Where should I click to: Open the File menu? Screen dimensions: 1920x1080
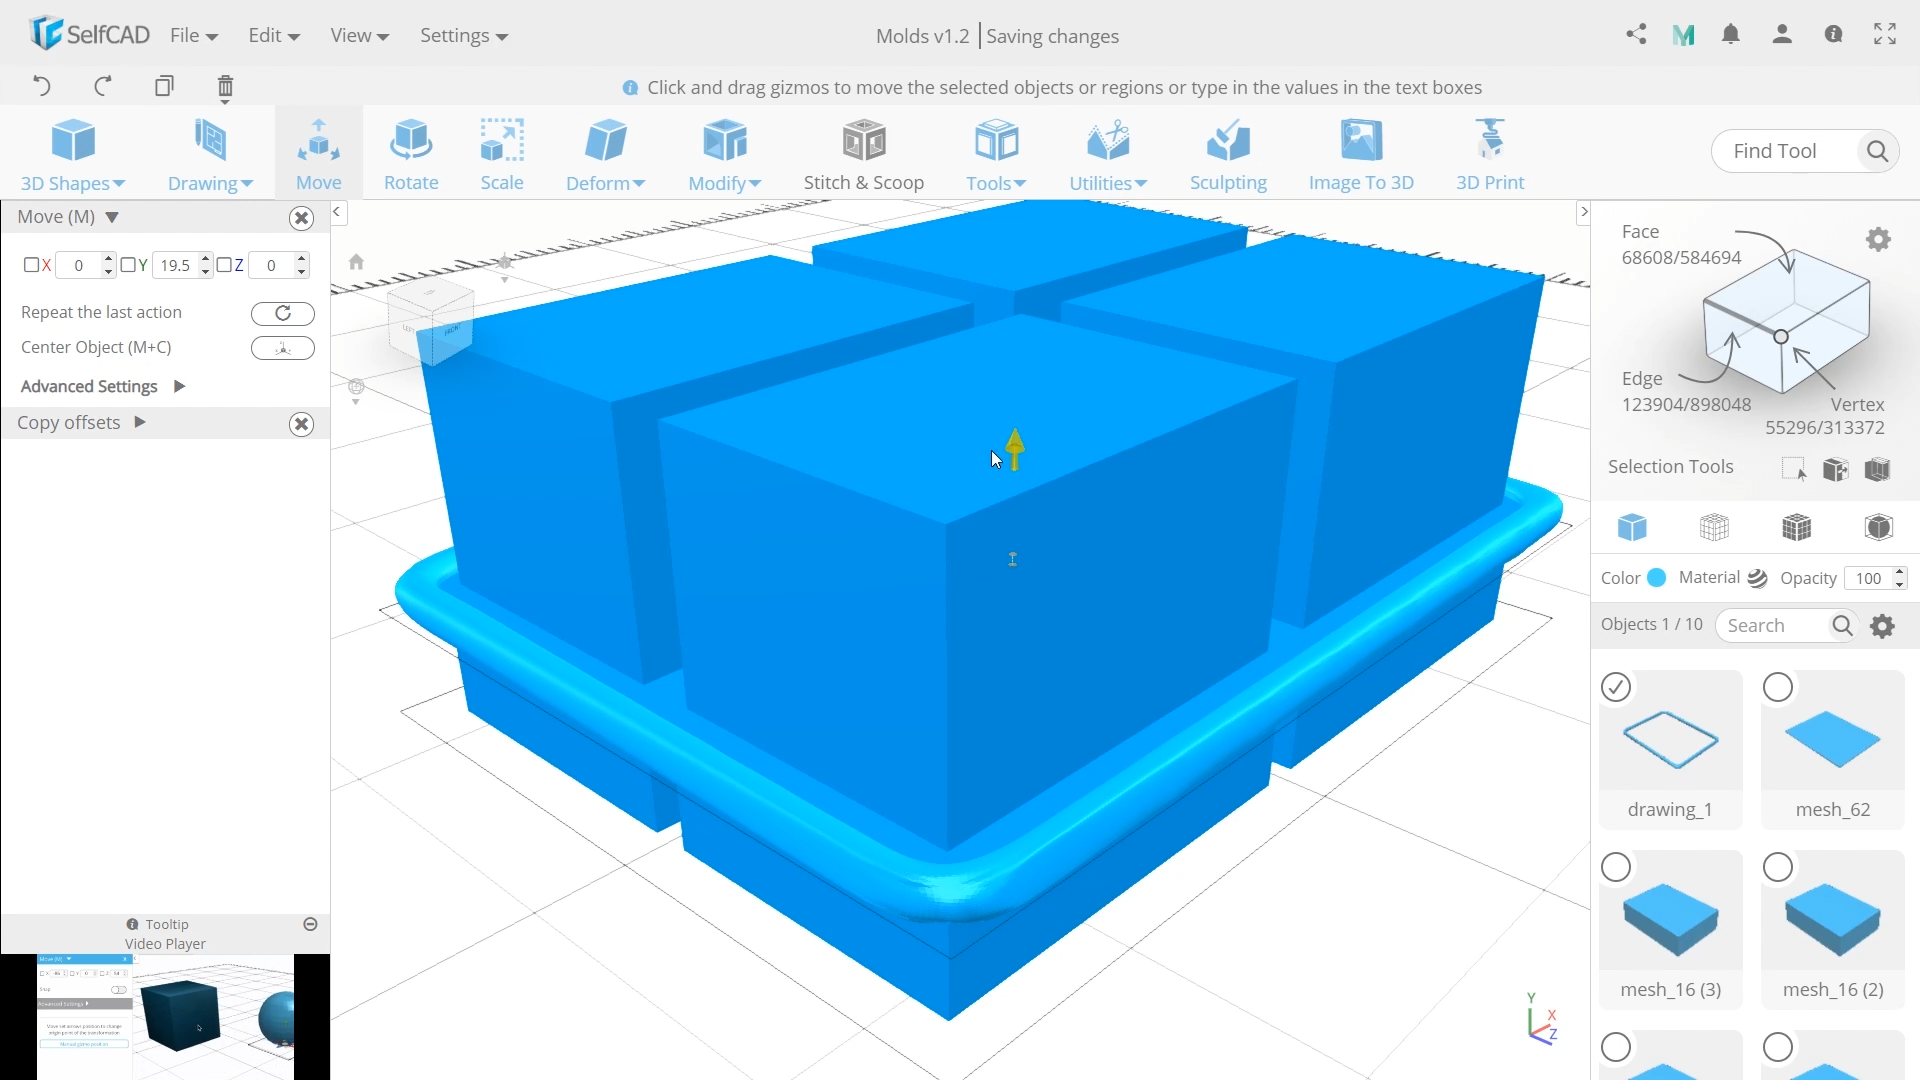[193, 36]
